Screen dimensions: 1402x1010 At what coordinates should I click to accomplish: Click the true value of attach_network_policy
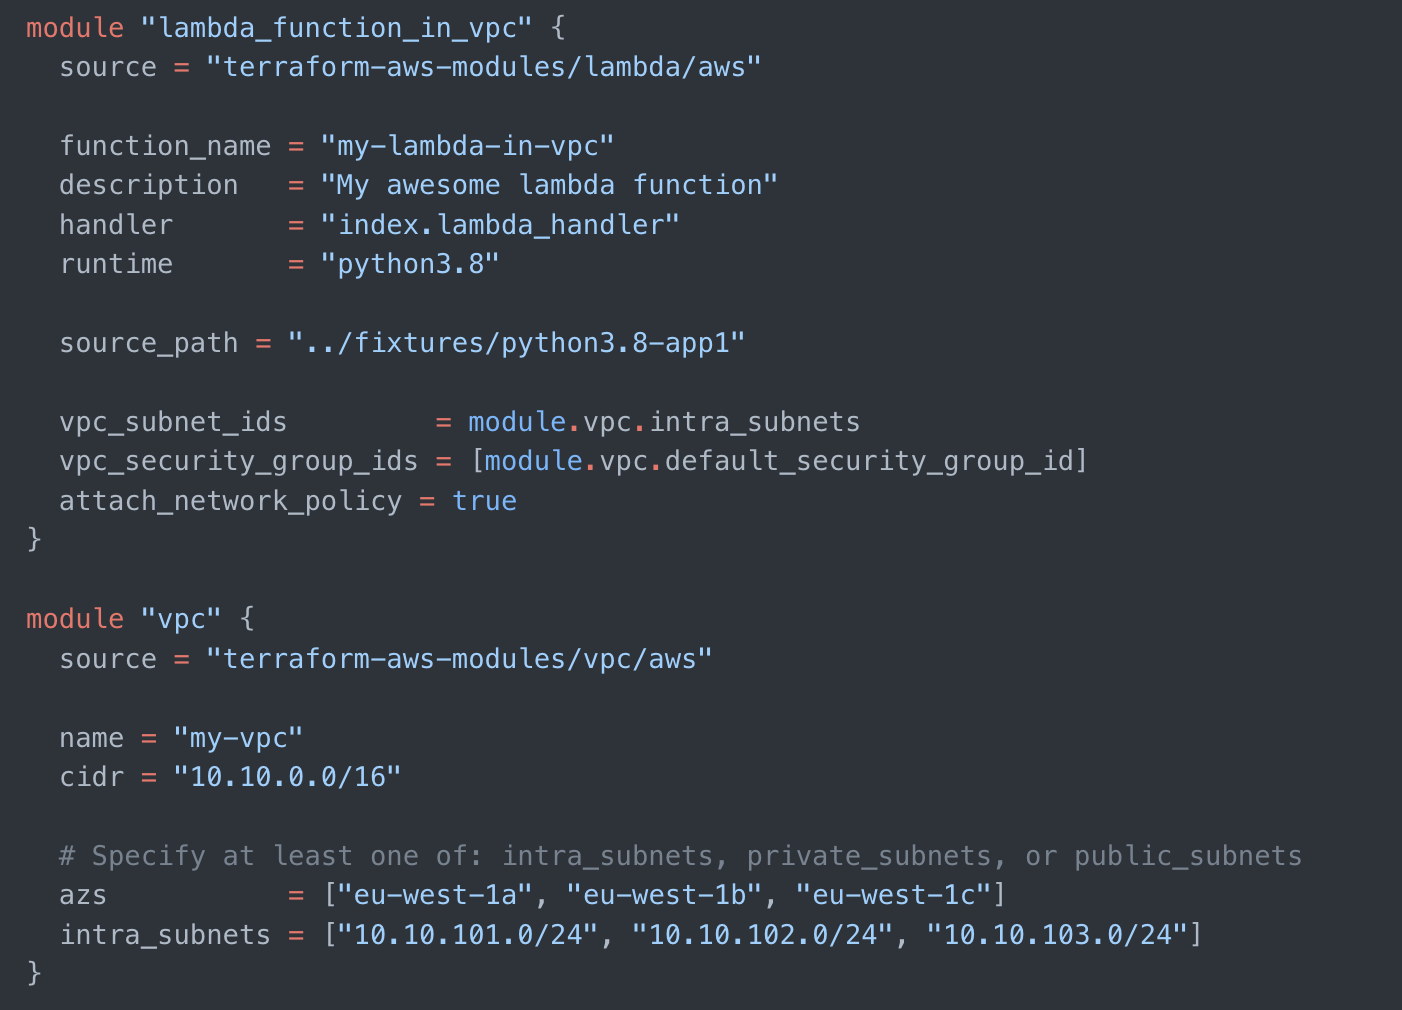[x=484, y=501]
